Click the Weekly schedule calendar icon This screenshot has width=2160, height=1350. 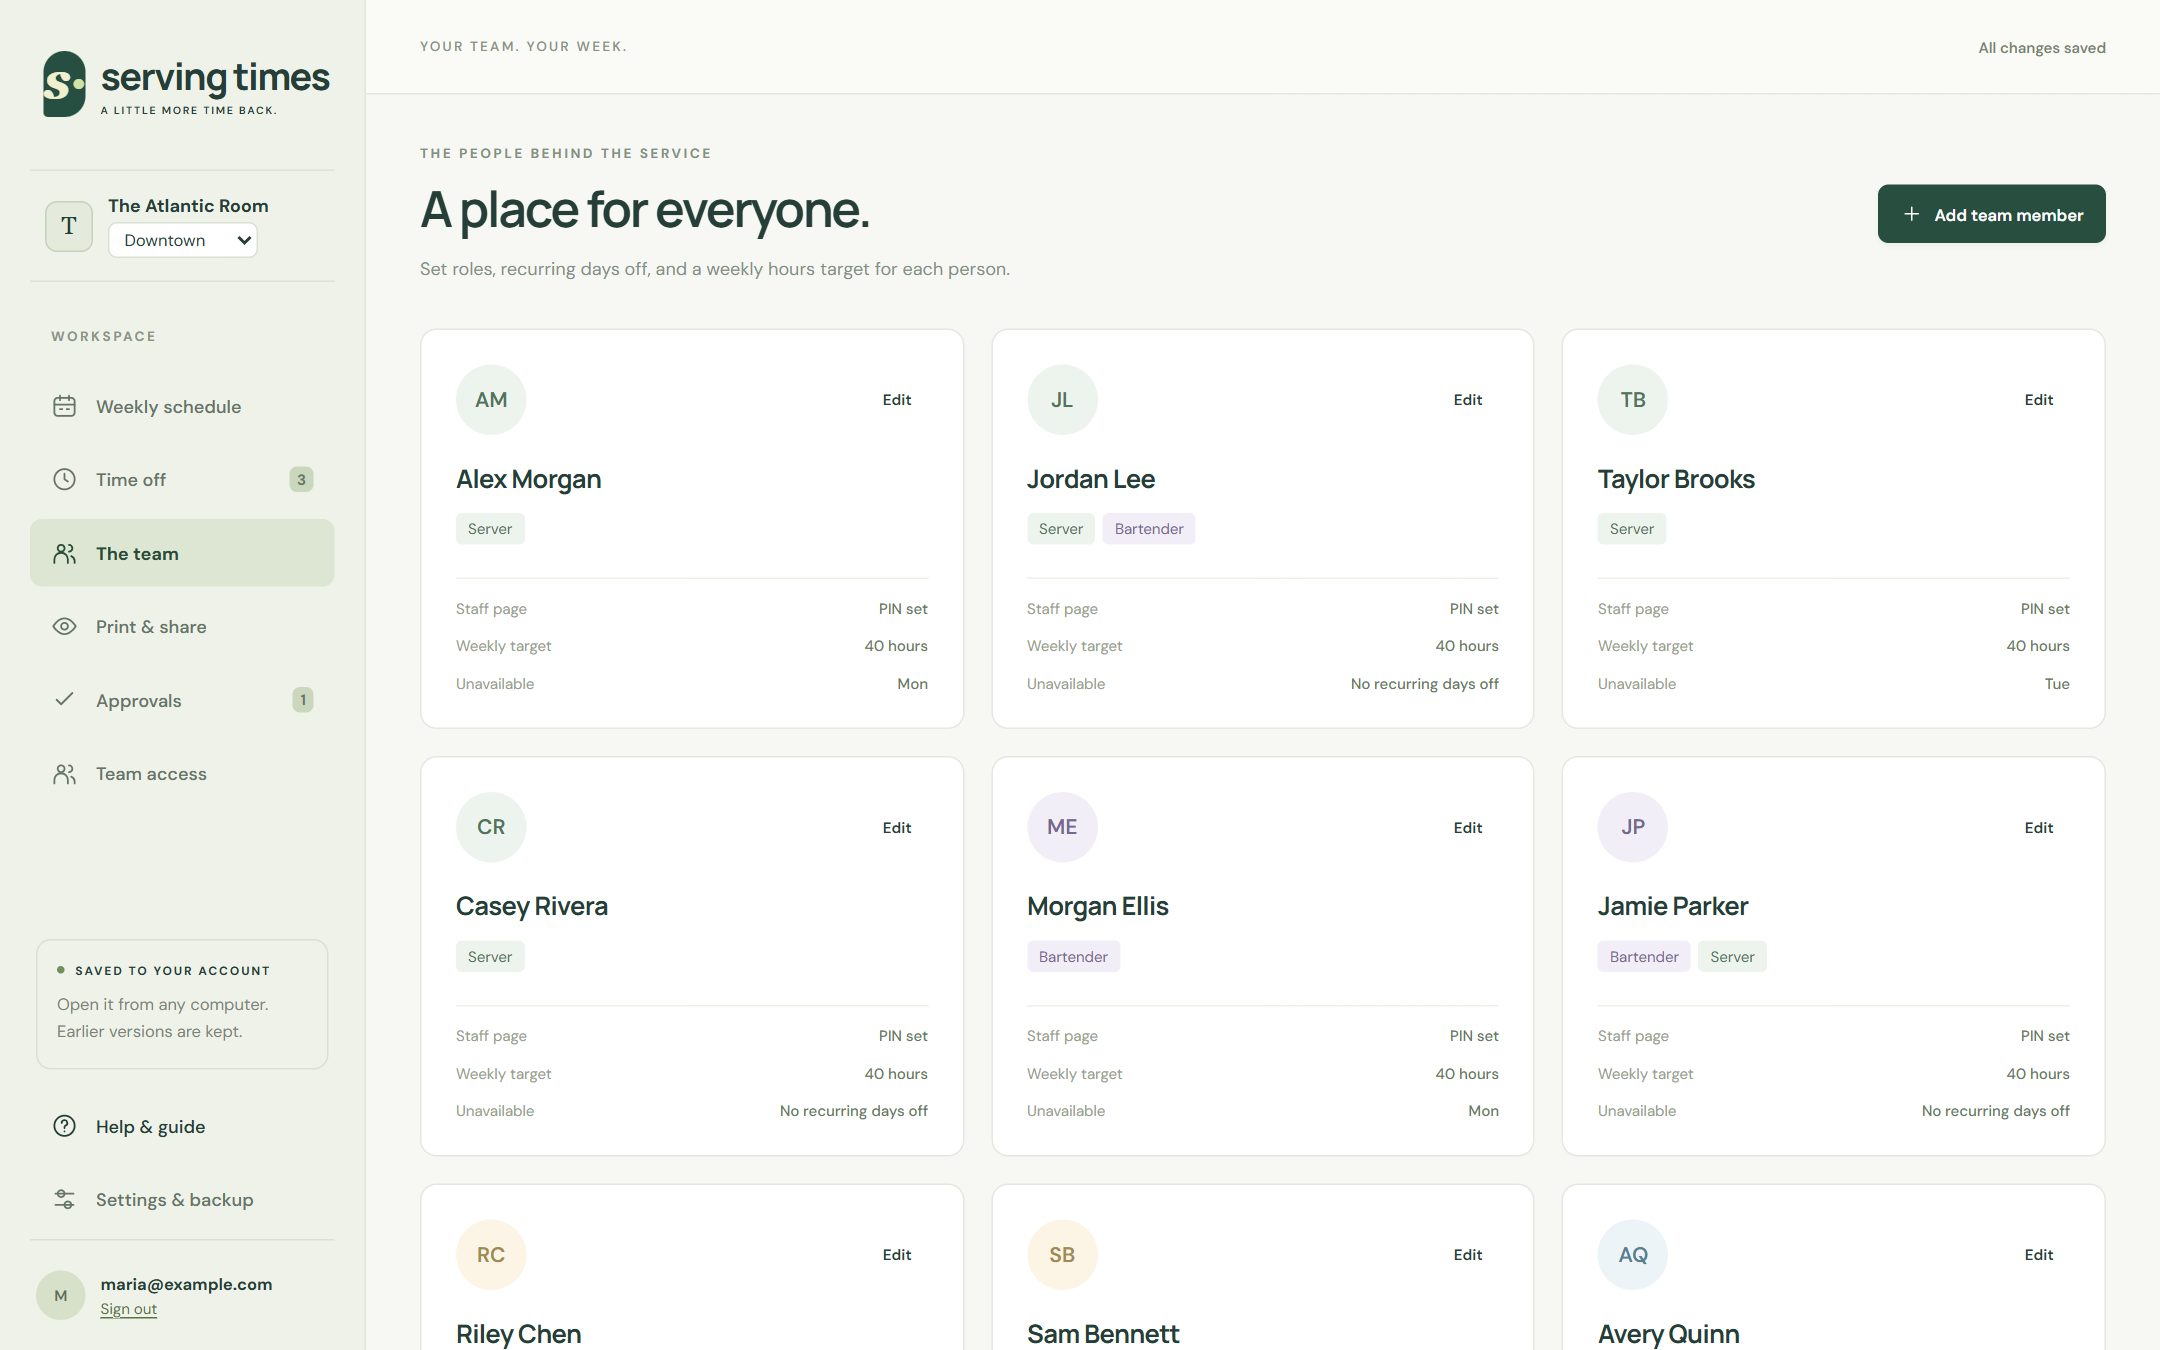click(64, 406)
